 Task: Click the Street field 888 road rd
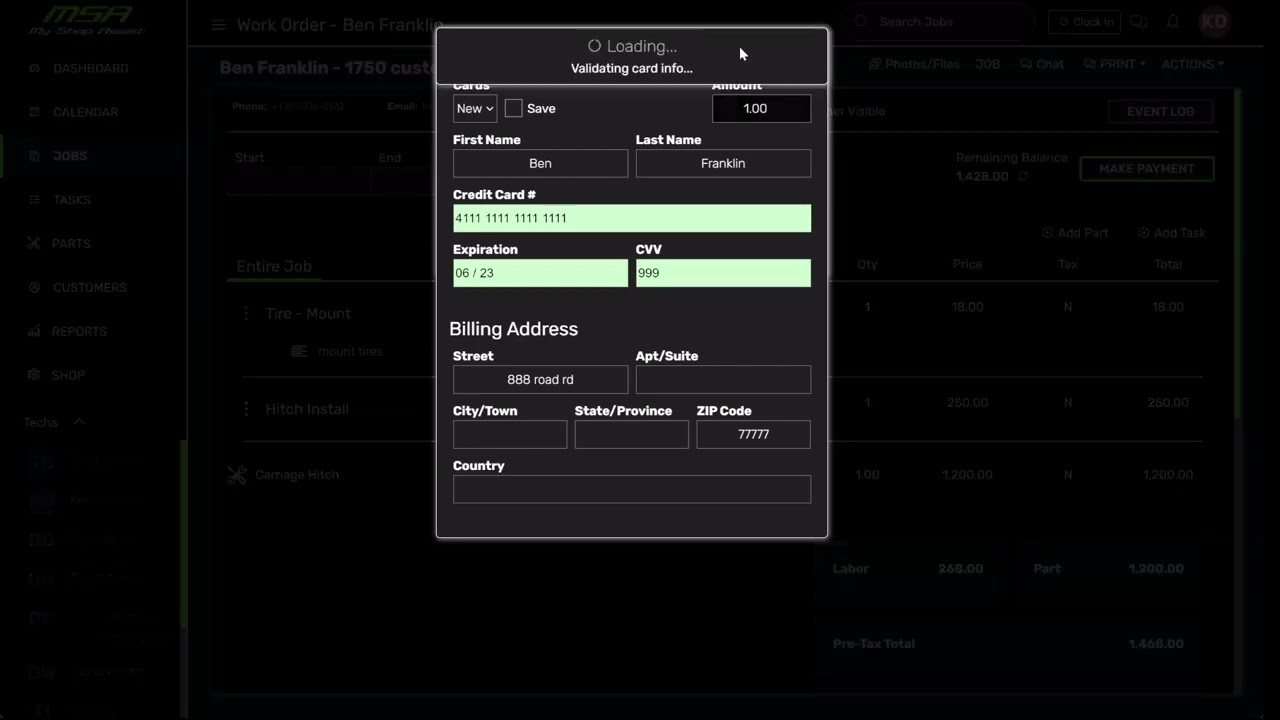[540, 379]
